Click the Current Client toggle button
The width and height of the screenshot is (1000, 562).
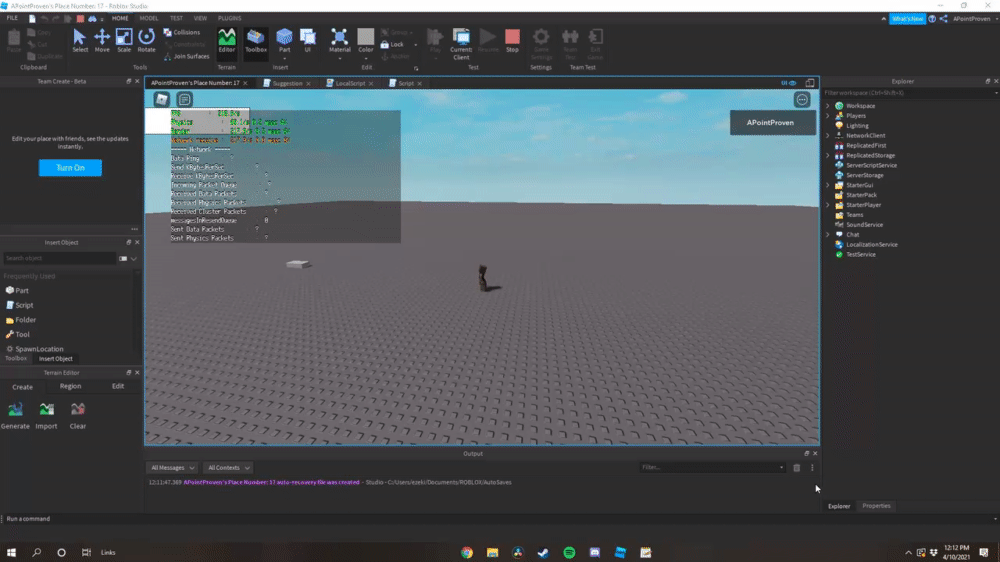click(x=460, y=44)
